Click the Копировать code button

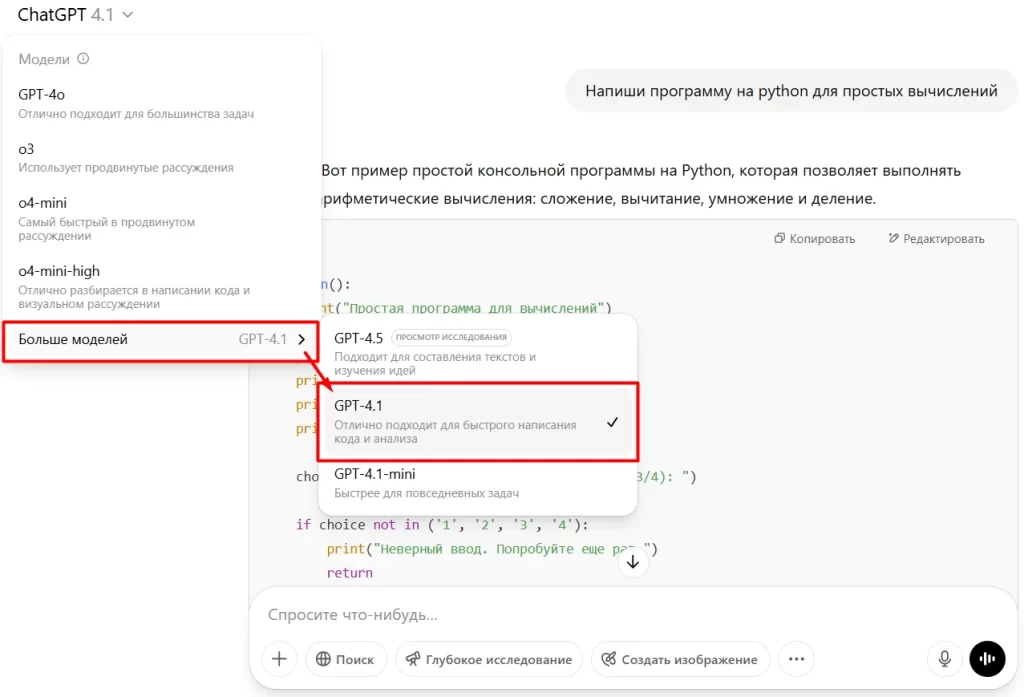click(814, 238)
